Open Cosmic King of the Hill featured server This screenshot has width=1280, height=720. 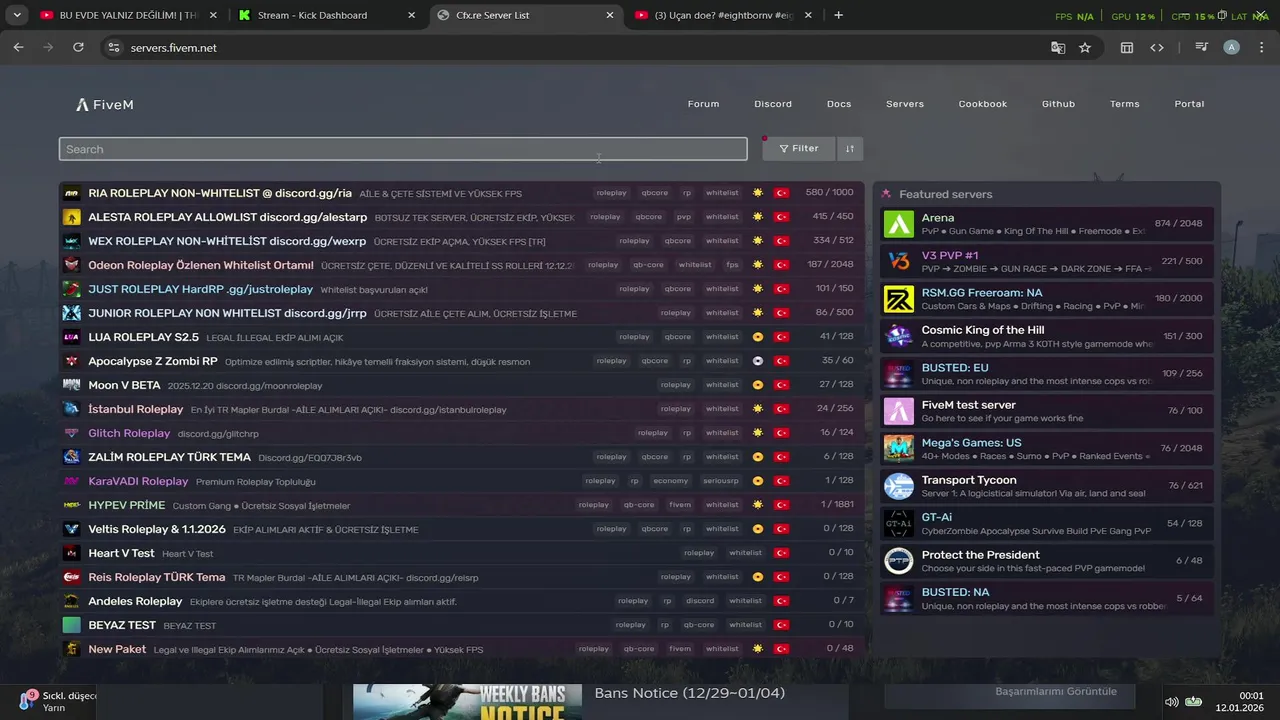[x=1047, y=336]
